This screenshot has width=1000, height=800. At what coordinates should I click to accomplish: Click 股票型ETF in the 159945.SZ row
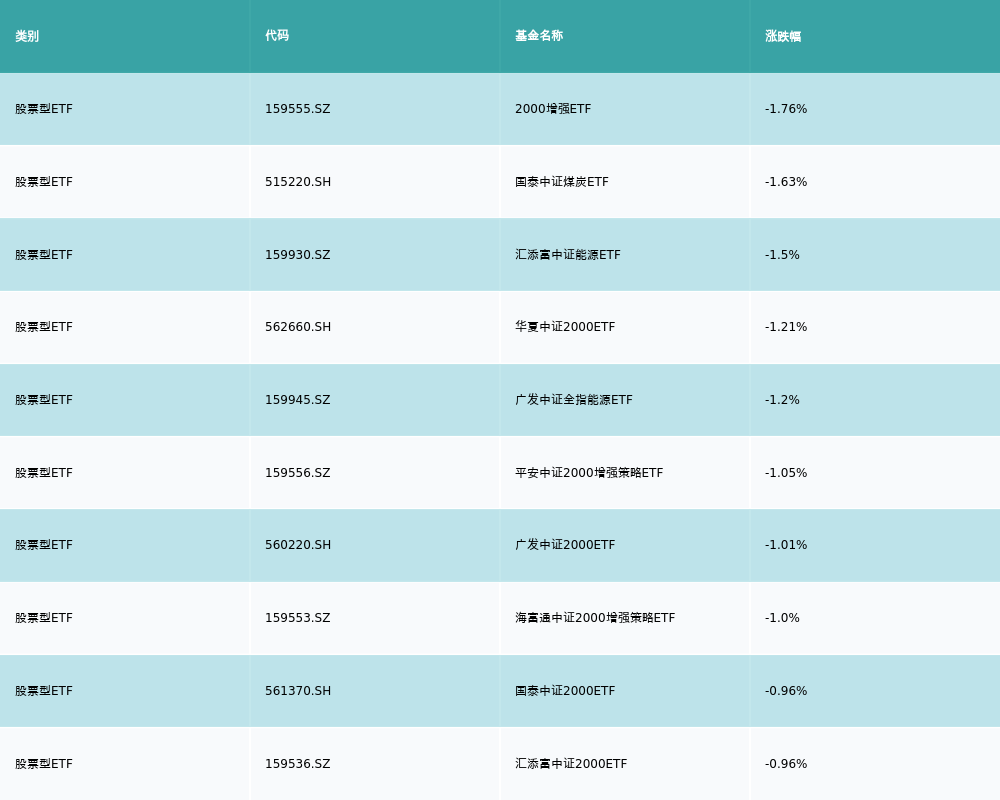coord(44,400)
